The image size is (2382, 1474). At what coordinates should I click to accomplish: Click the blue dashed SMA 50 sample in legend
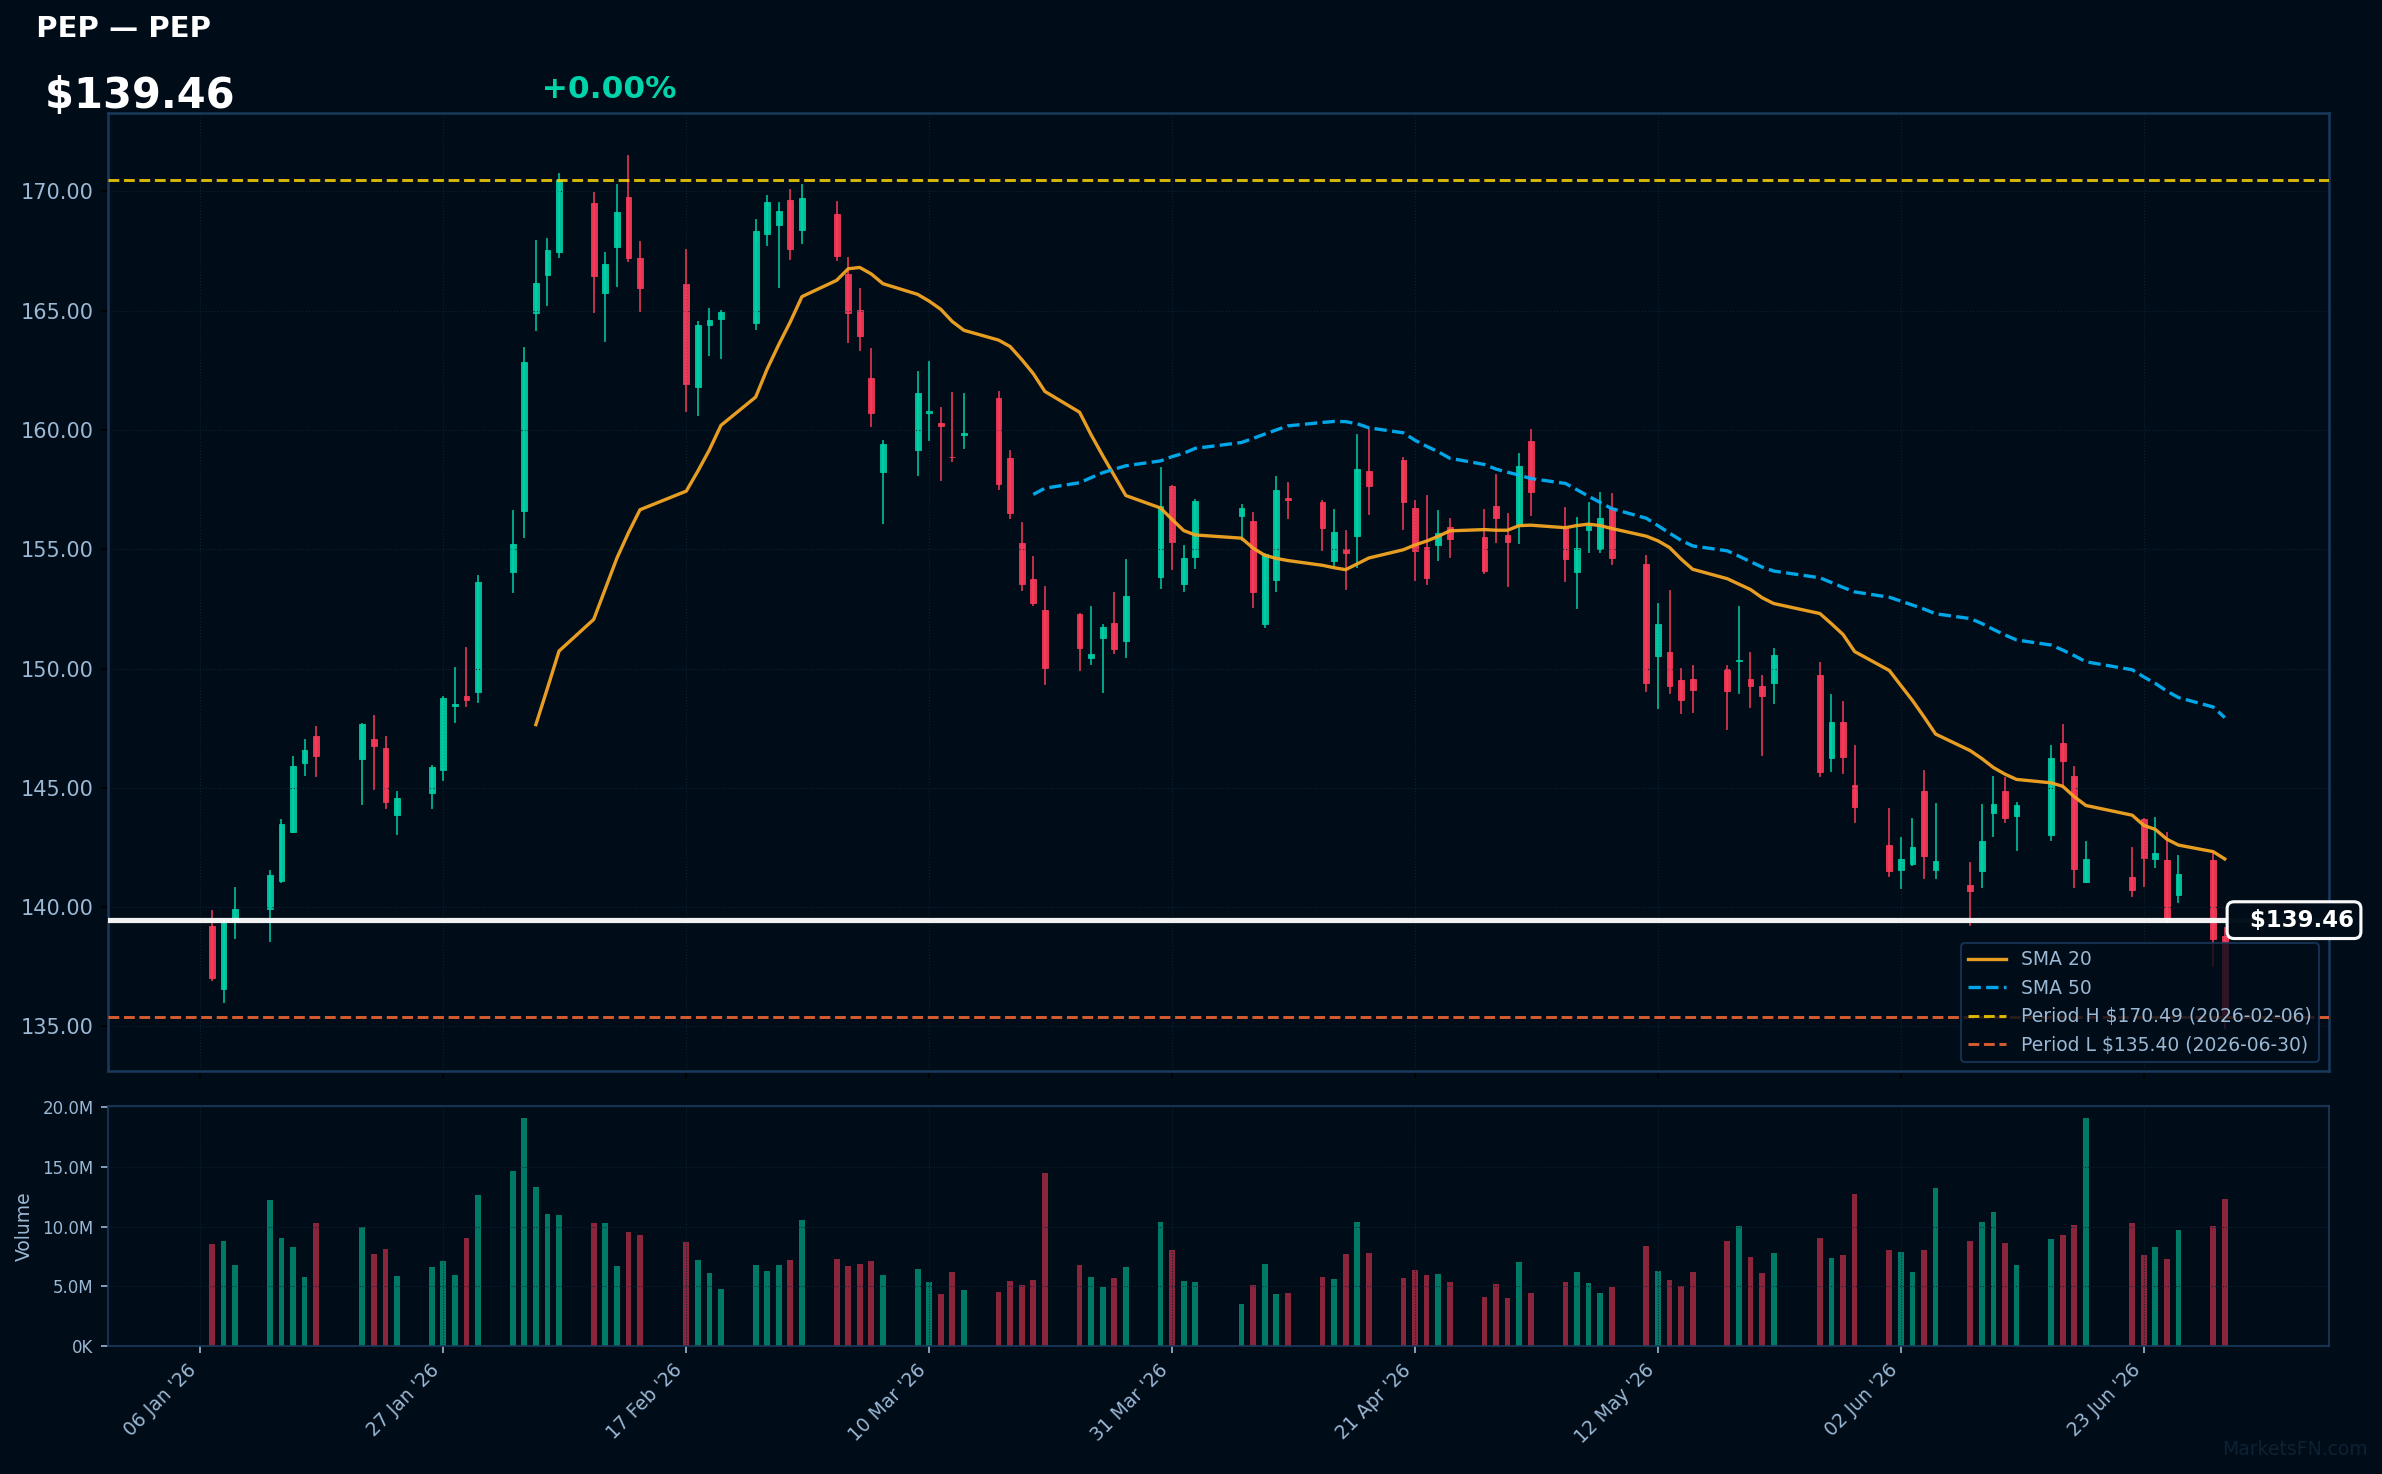point(1987,988)
